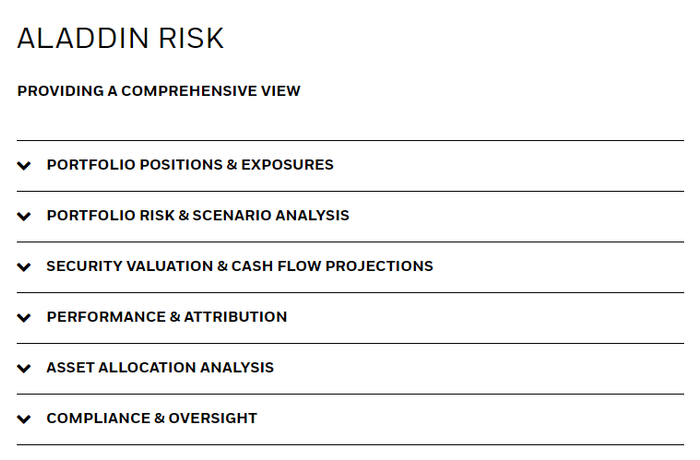
Task: Show the Performance & Attribution section text
Action: click(x=167, y=317)
